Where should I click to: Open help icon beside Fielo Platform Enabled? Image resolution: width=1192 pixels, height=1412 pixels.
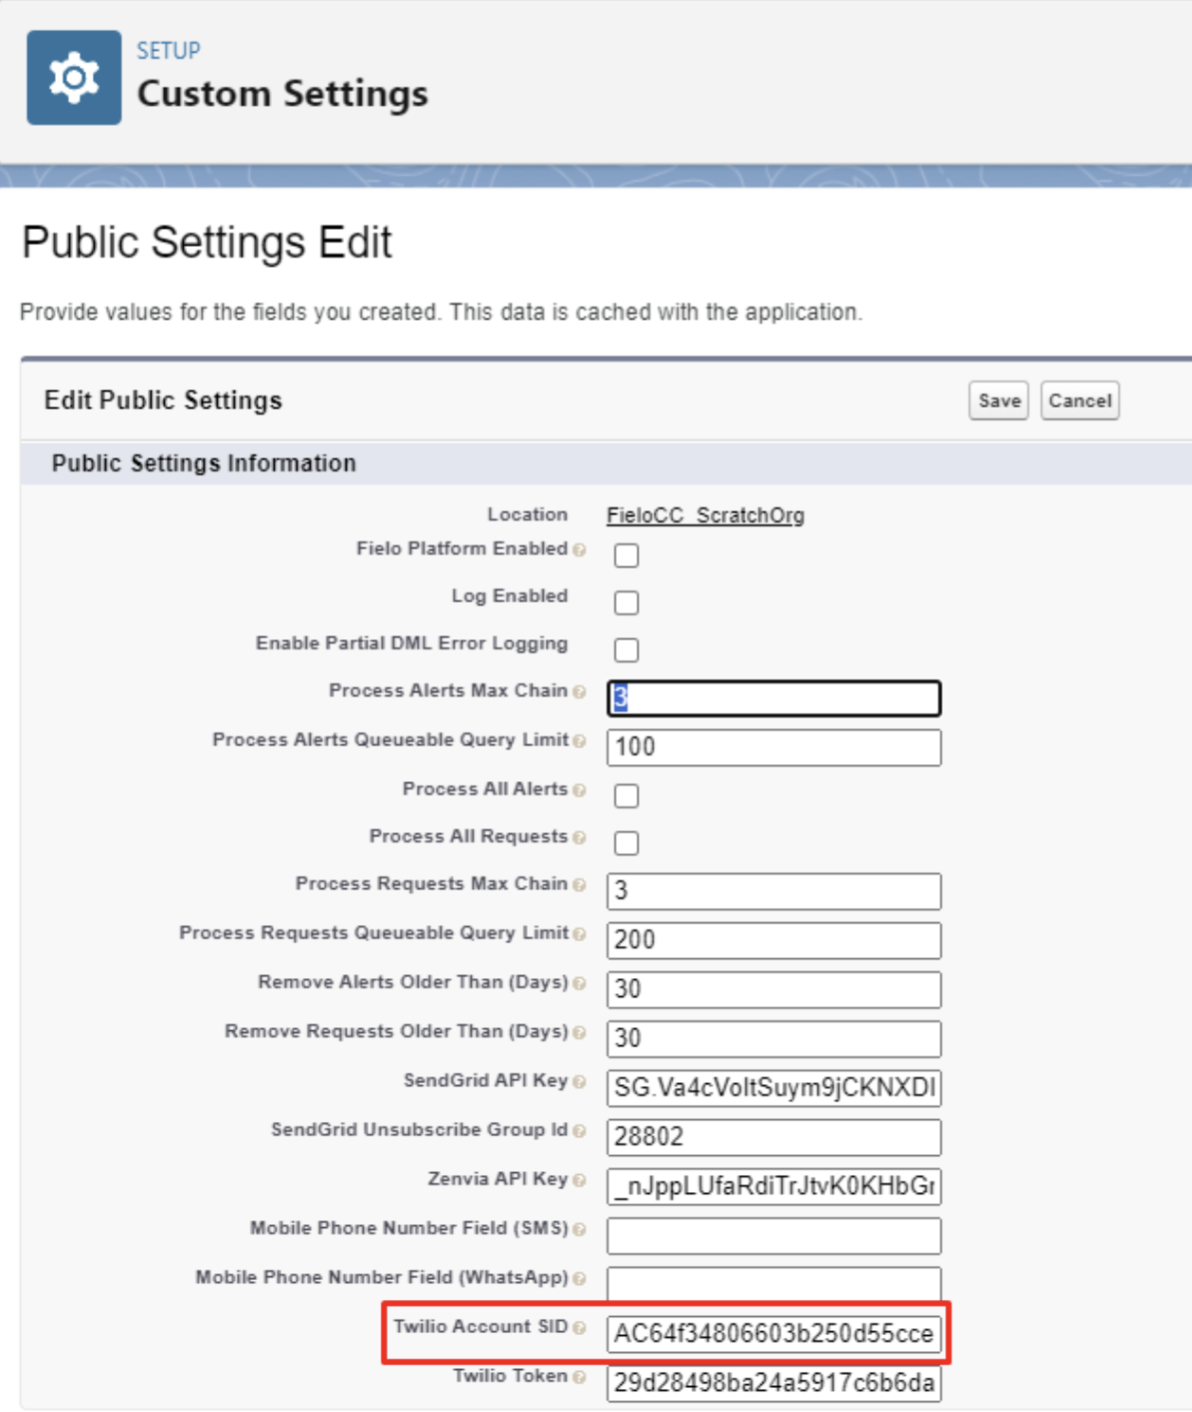pyautogui.click(x=579, y=550)
